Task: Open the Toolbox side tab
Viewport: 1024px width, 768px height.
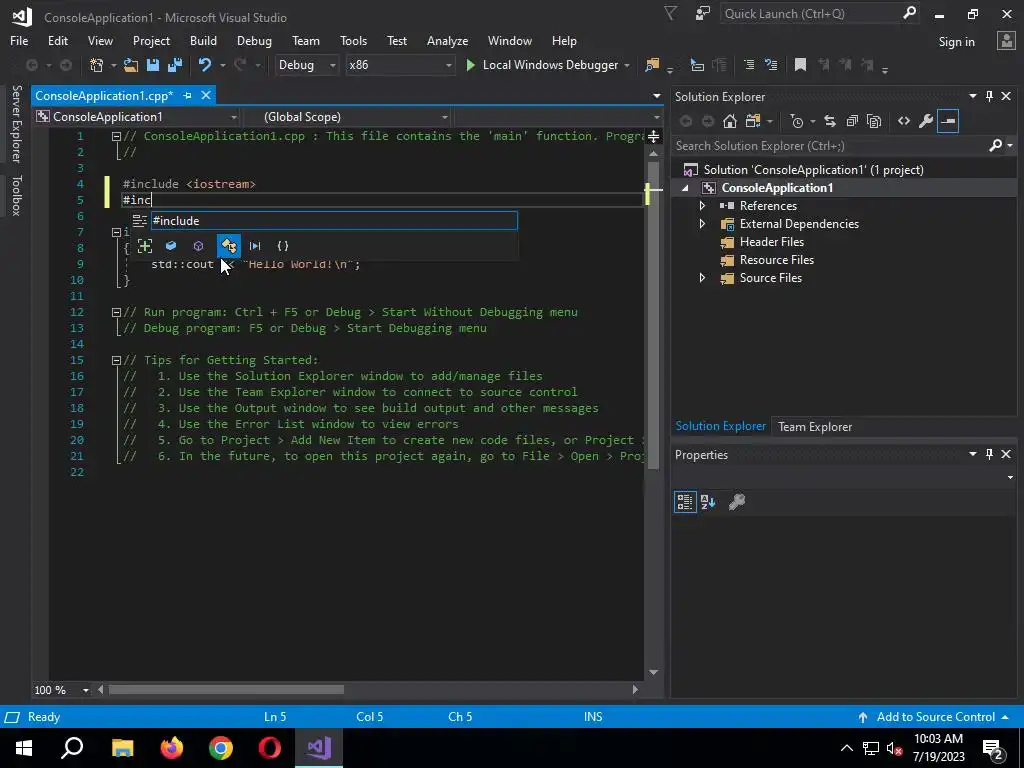Action: point(17,195)
